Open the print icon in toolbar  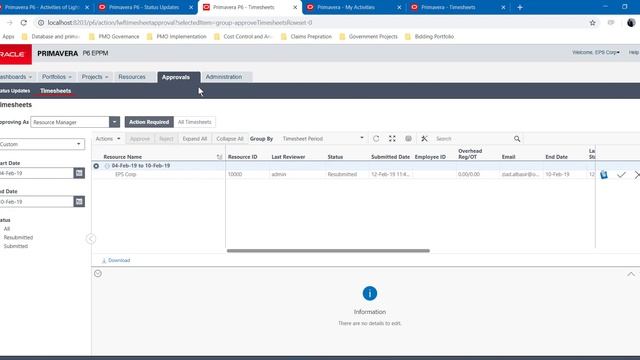pyautogui.click(x=408, y=139)
